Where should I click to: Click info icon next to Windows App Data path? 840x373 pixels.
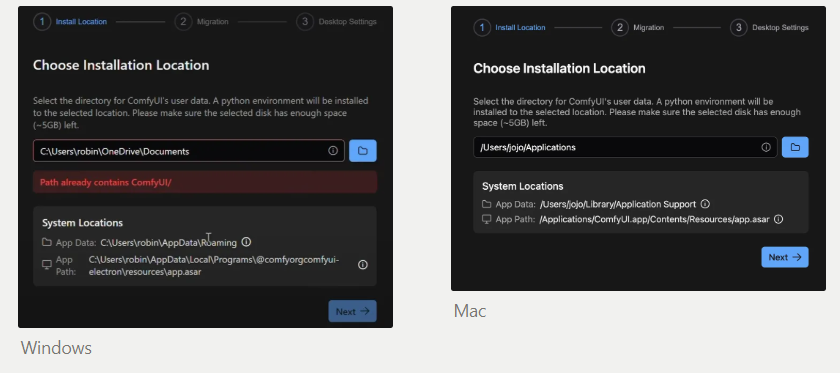[246, 242]
